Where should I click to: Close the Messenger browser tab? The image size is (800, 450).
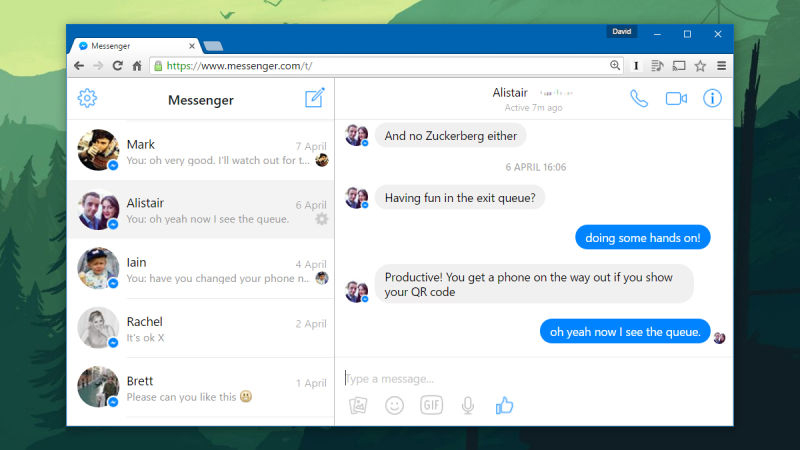[192, 46]
